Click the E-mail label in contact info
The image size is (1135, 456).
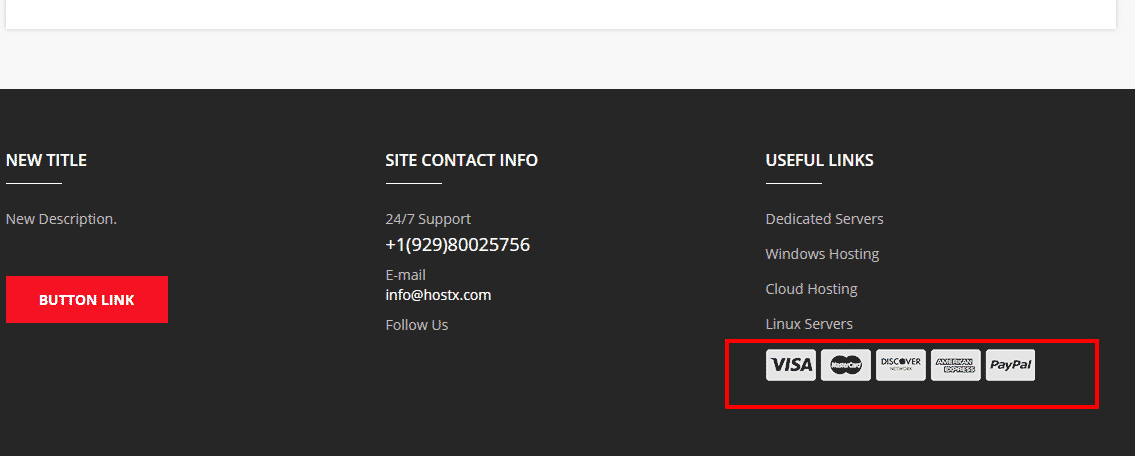click(x=405, y=275)
